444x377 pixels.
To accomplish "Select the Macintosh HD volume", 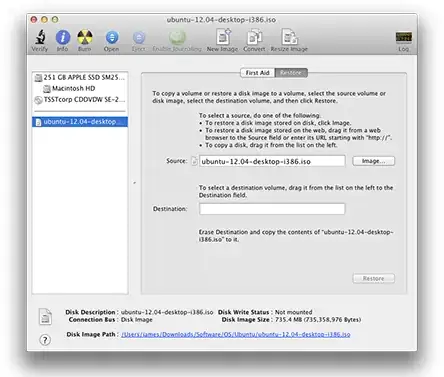I will tap(70, 88).
